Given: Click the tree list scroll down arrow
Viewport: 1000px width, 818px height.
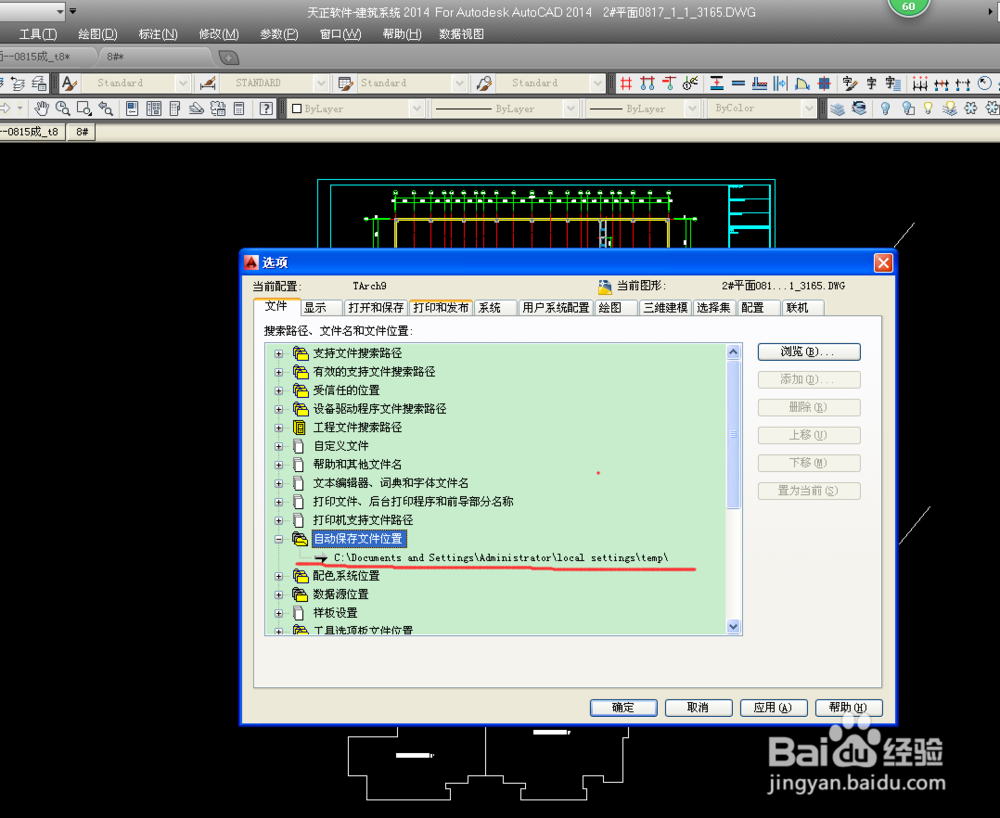Looking at the screenshot, I should click(x=733, y=627).
